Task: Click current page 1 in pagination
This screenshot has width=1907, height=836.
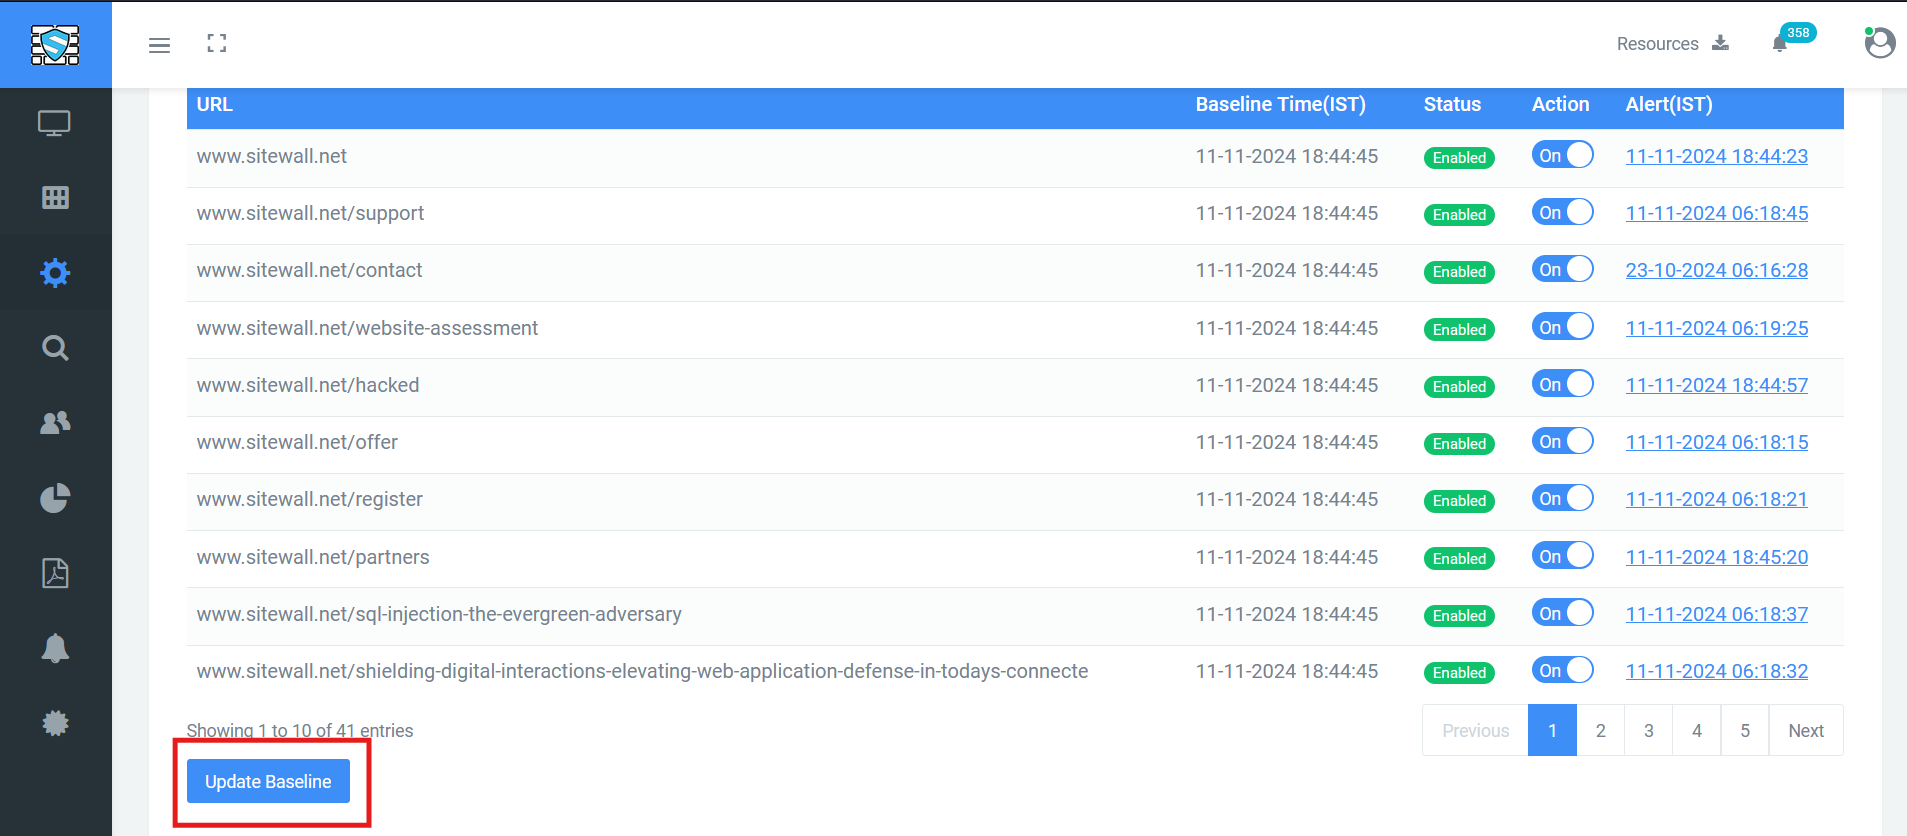Action: point(1552,730)
